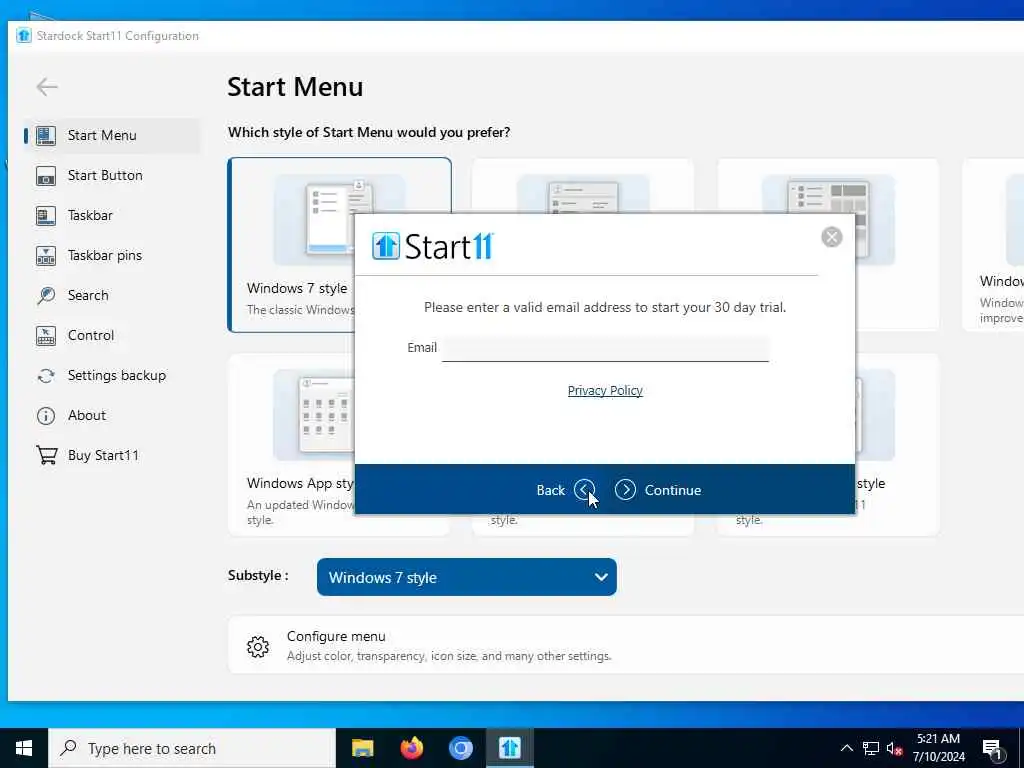
Task: Open the clock and date flyout
Action: (938, 748)
